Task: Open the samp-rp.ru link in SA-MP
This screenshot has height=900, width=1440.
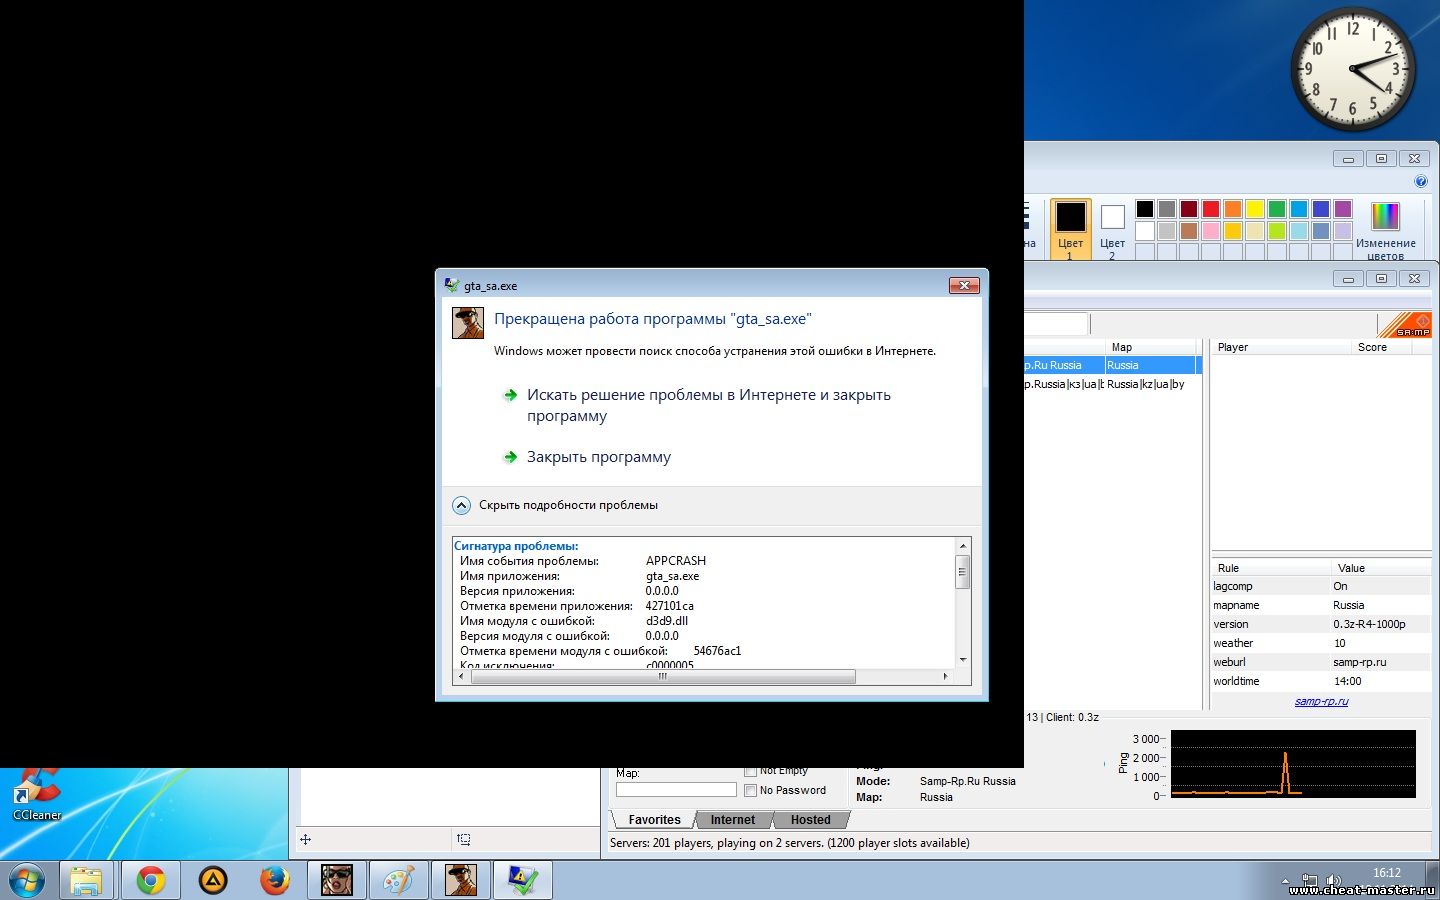Action: click(x=1321, y=701)
